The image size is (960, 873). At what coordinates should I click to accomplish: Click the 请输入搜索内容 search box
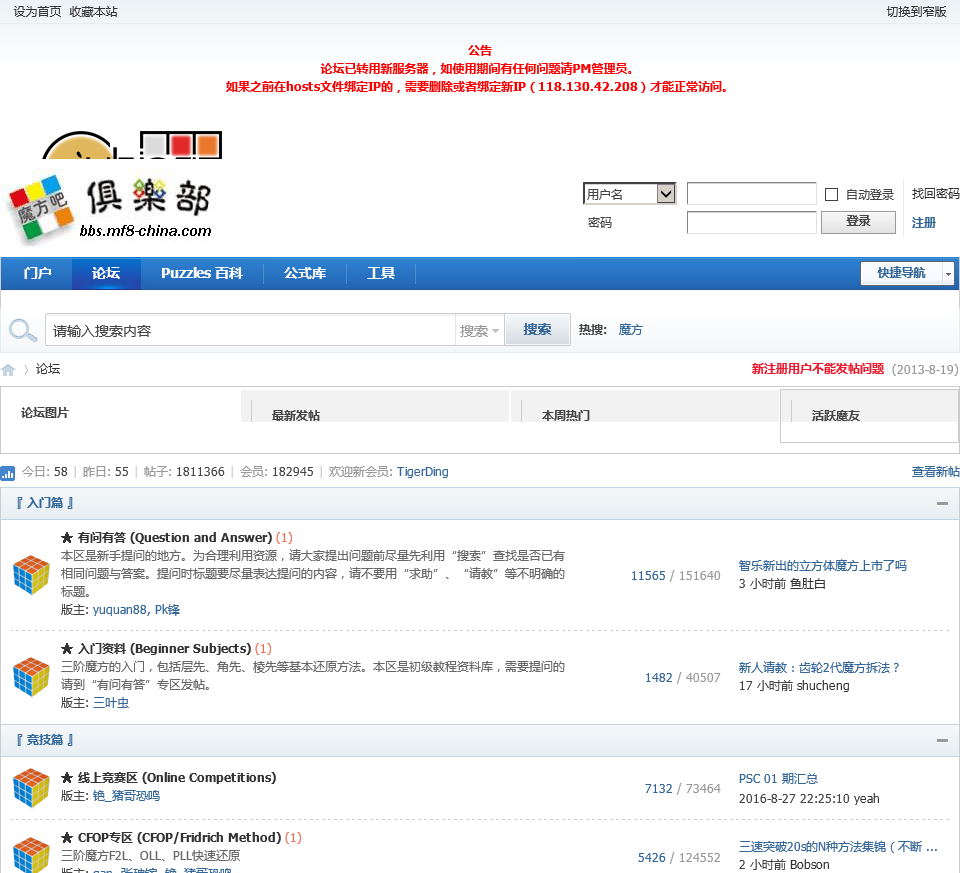coord(250,331)
